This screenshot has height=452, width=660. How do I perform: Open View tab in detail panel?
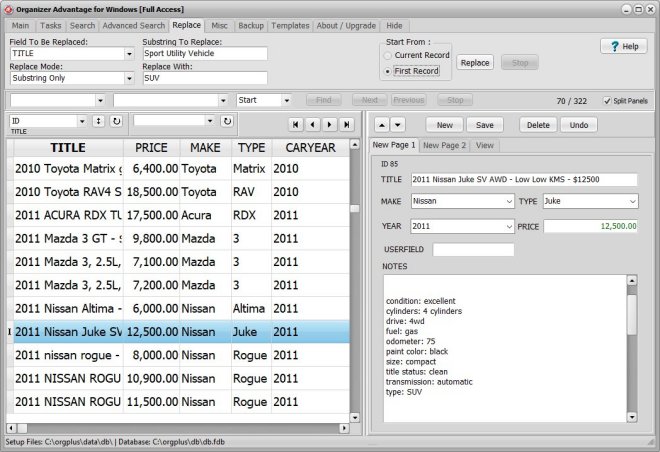484,145
